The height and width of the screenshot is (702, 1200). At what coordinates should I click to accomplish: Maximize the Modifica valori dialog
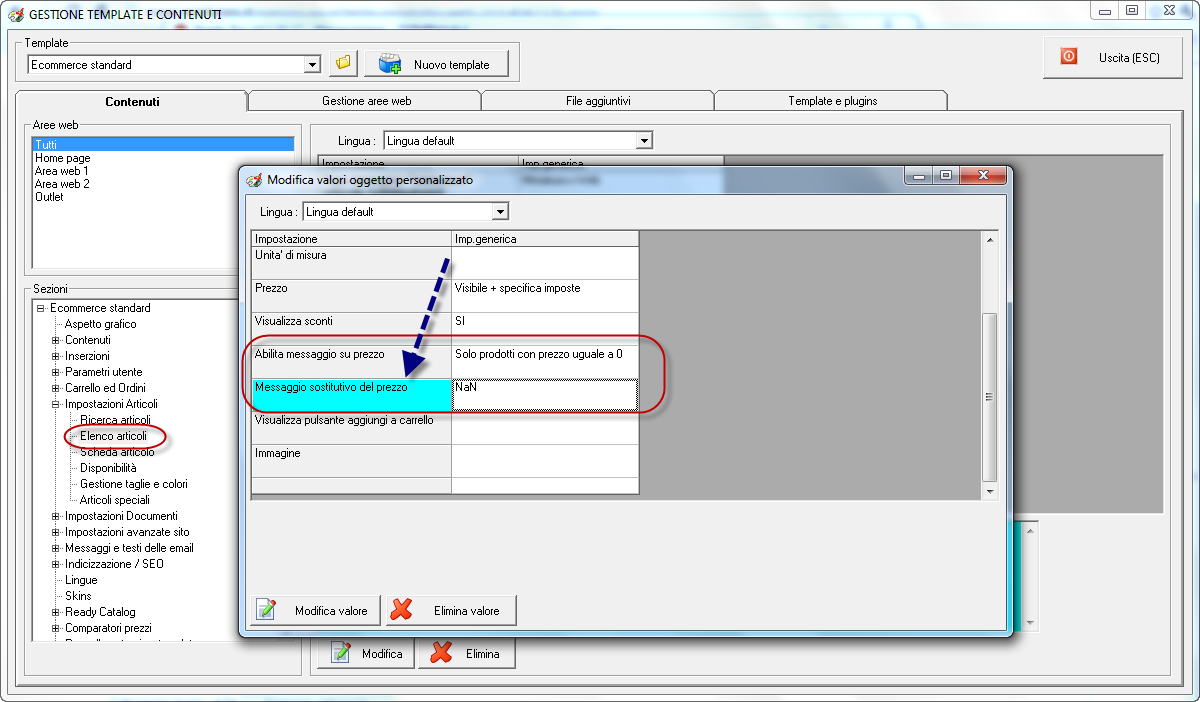(x=946, y=176)
